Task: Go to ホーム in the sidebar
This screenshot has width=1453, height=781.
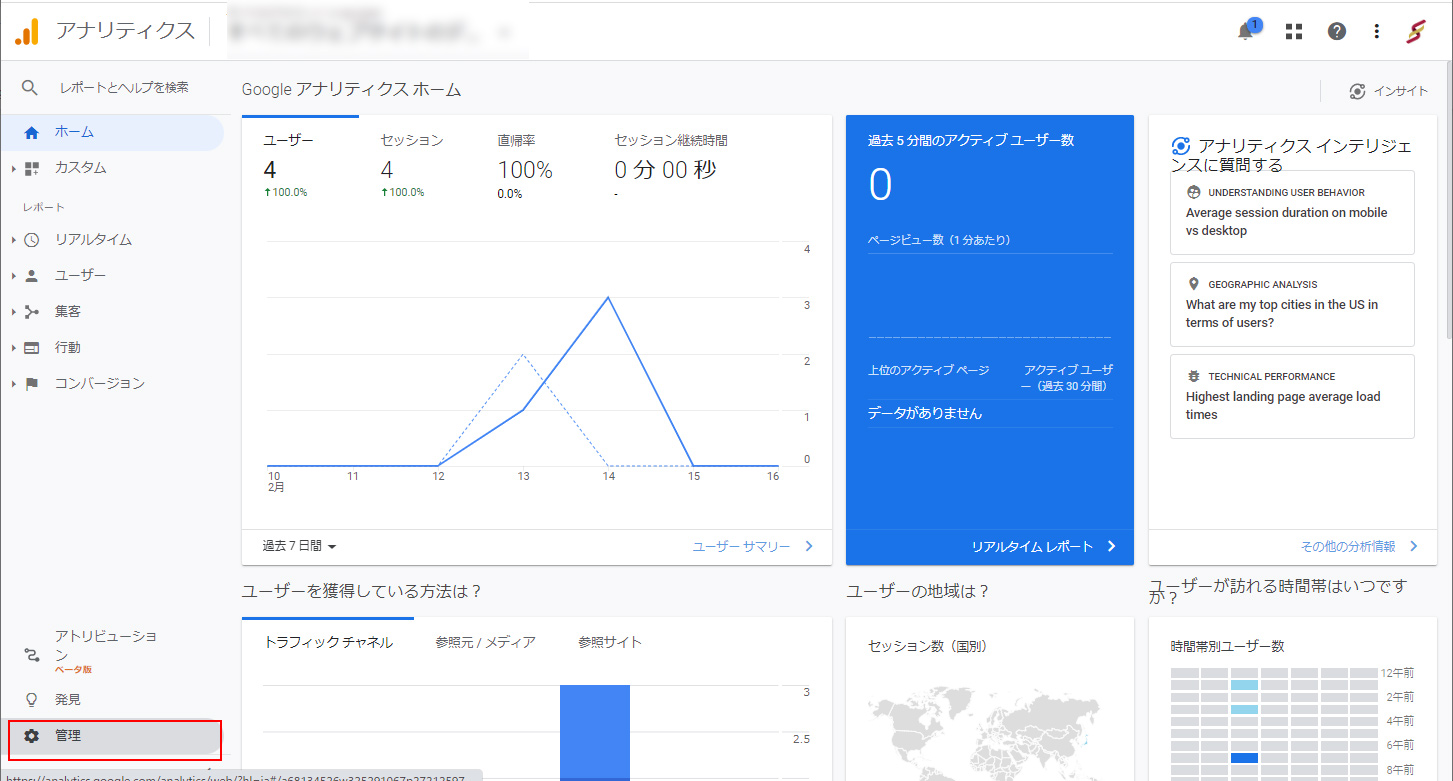Action: pyautogui.click(x=112, y=132)
